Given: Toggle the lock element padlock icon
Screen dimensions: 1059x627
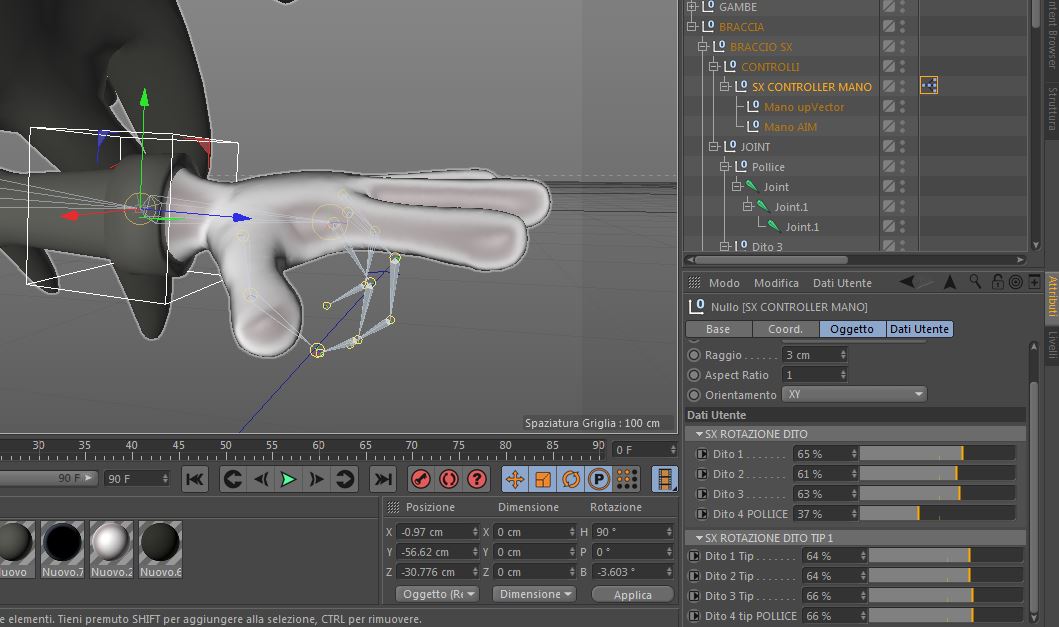Looking at the screenshot, I should 997,282.
